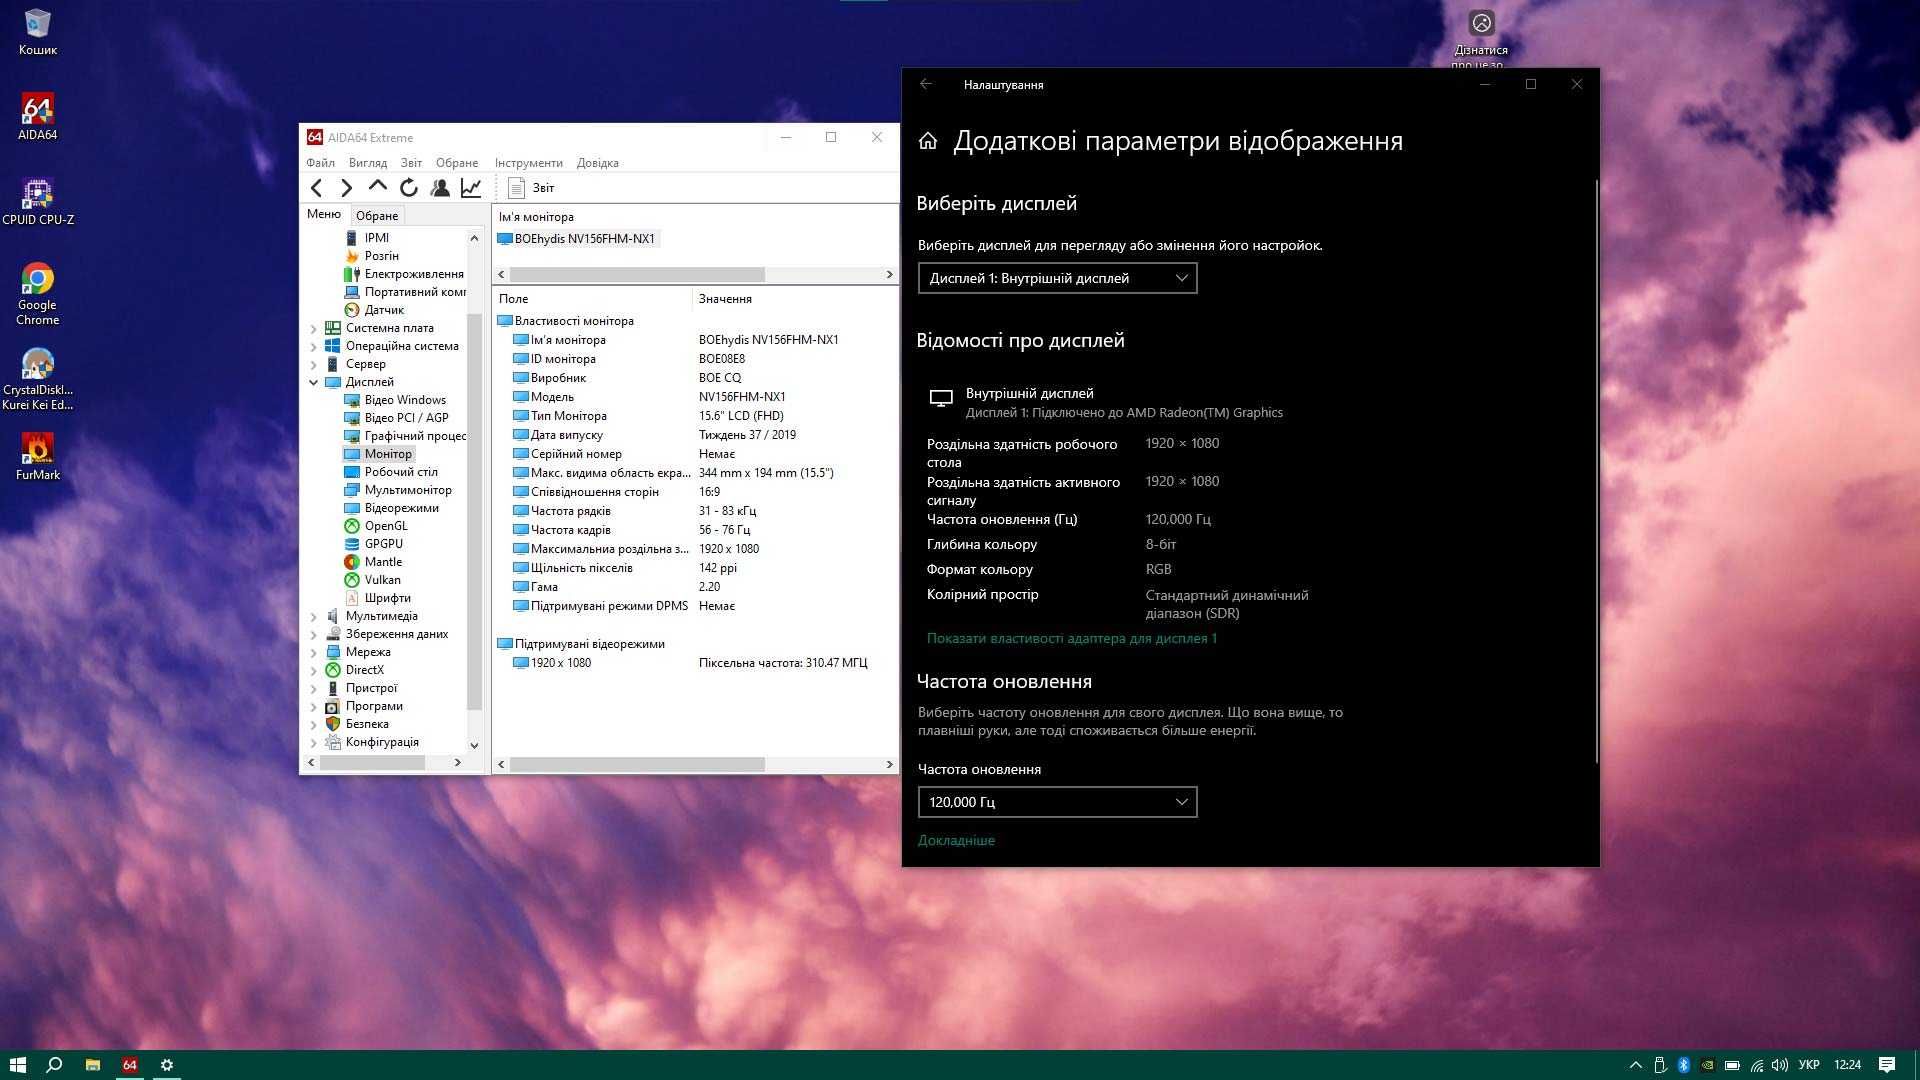Open the Вигляд menu in AIDA64
1920x1080 pixels.
point(367,163)
